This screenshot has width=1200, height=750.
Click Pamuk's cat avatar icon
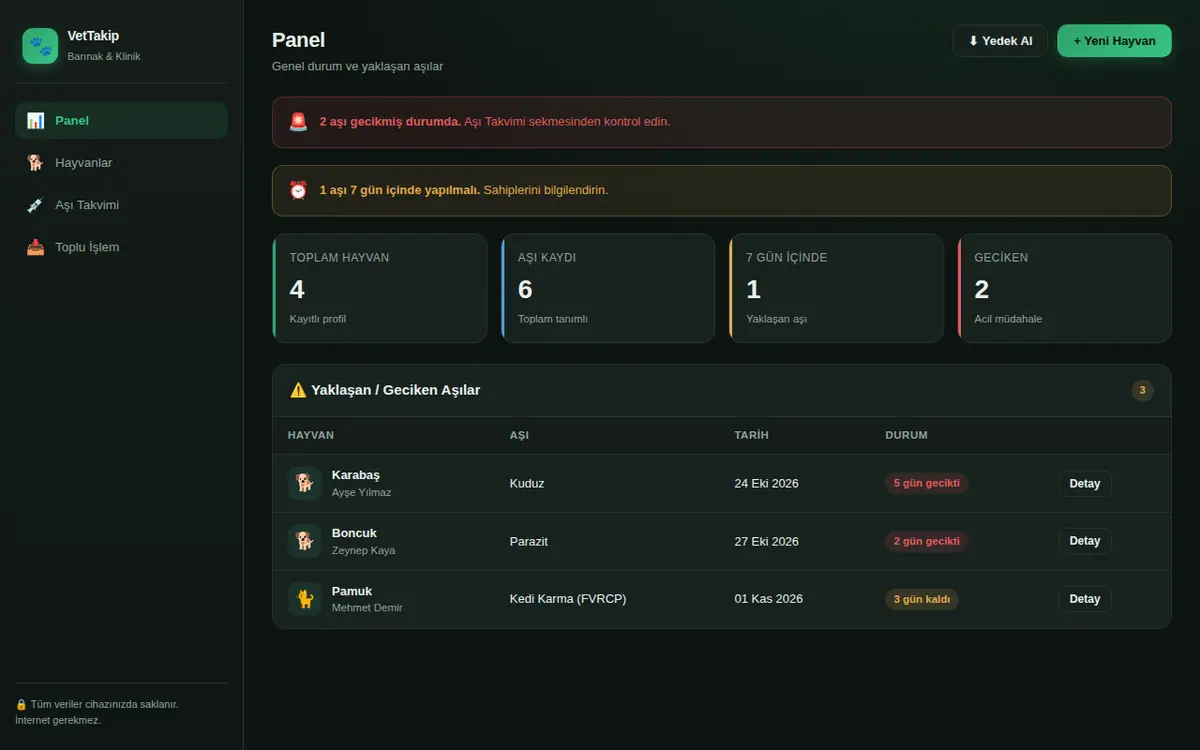305,599
